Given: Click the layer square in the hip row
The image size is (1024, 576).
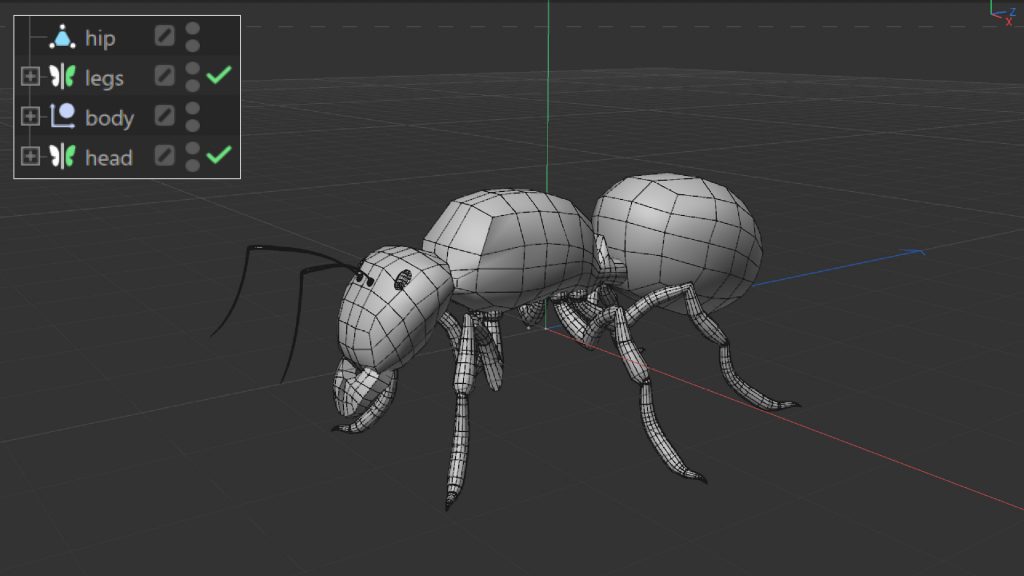Looking at the screenshot, I should tap(164, 37).
